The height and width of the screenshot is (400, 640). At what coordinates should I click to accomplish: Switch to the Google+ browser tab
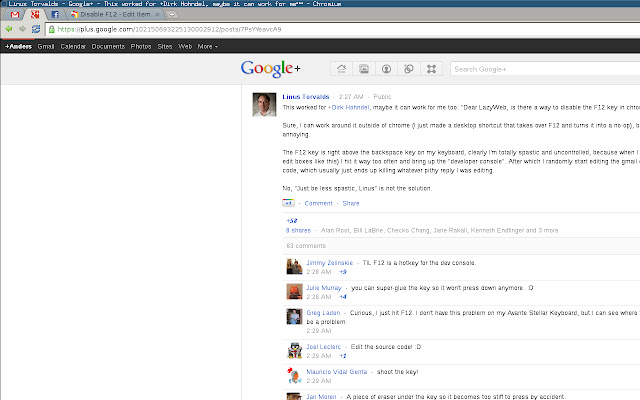pyautogui.click(x=35, y=15)
